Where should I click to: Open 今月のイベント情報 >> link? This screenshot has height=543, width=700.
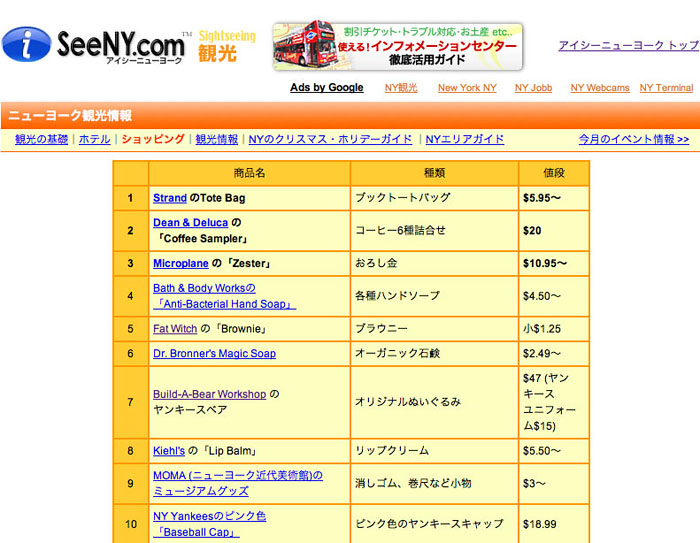click(634, 139)
